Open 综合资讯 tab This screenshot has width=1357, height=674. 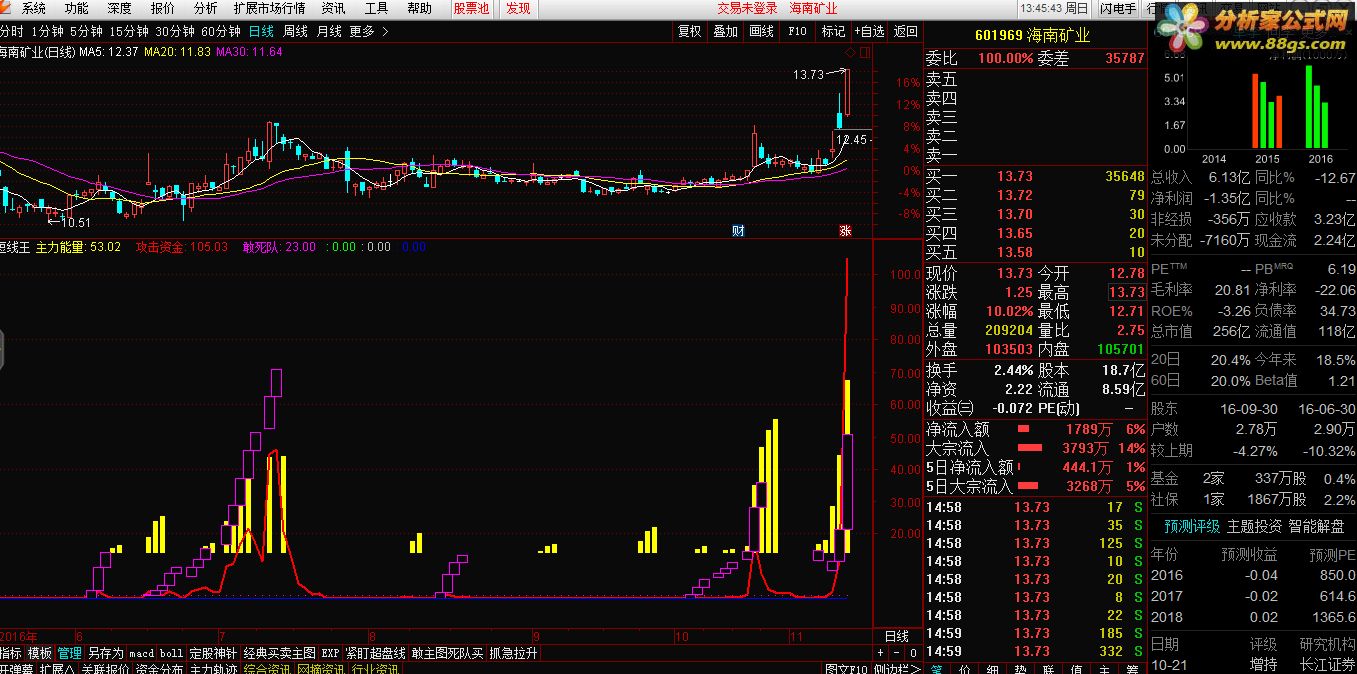[x=267, y=669]
